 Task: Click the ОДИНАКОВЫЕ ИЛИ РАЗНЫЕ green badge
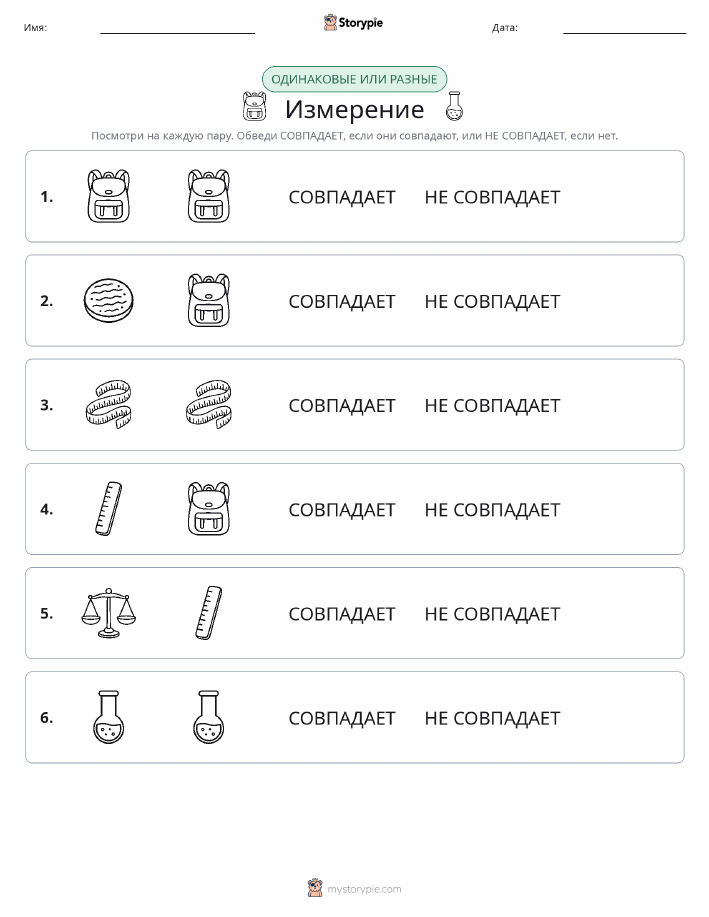pos(354,79)
